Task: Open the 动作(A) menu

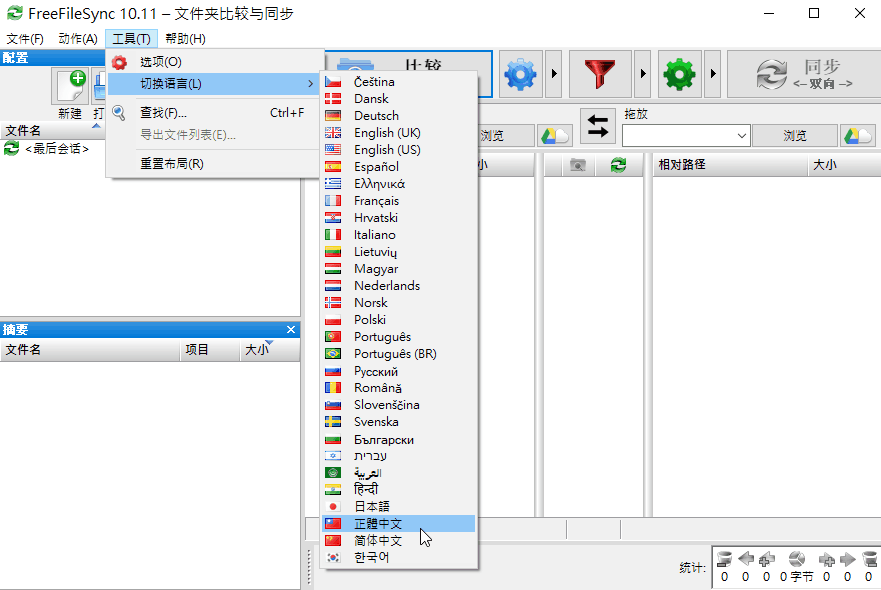Action: pos(78,39)
